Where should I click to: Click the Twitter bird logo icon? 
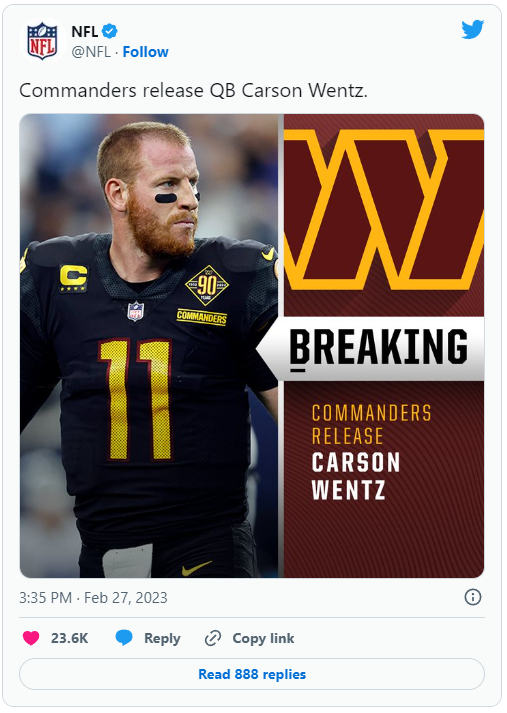tap(472, 30)
